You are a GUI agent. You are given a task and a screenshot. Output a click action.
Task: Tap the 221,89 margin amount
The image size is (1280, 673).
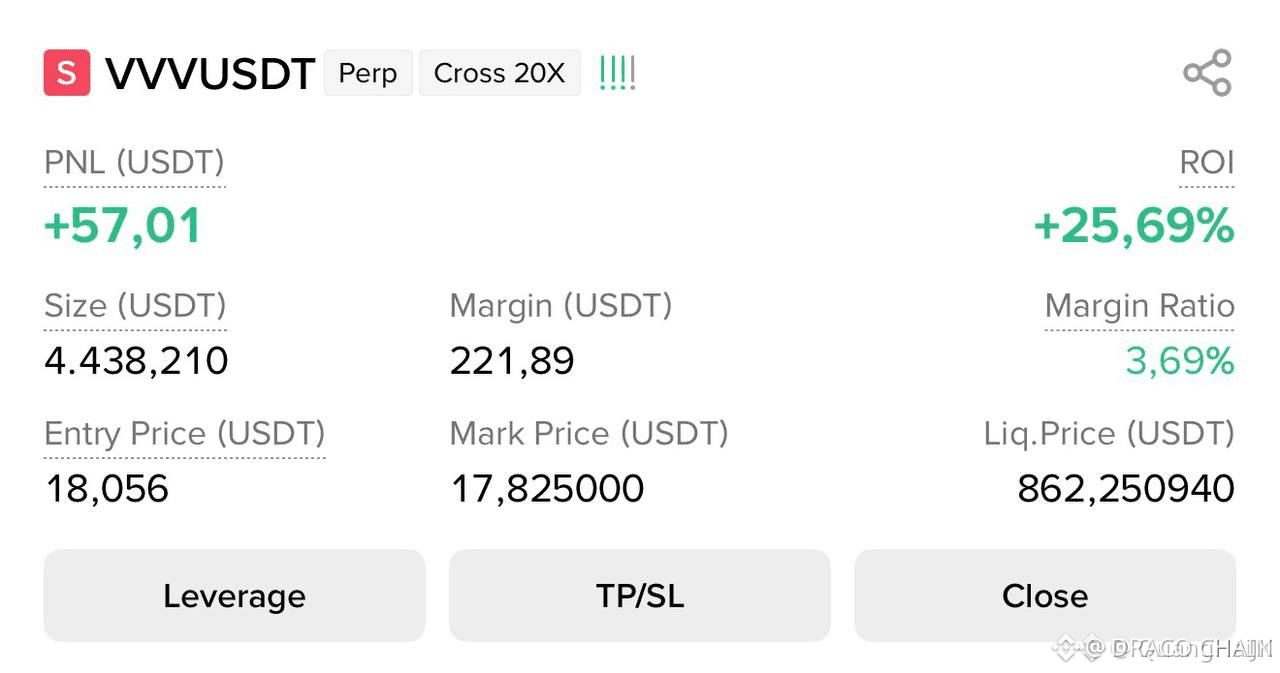[512, 361]
